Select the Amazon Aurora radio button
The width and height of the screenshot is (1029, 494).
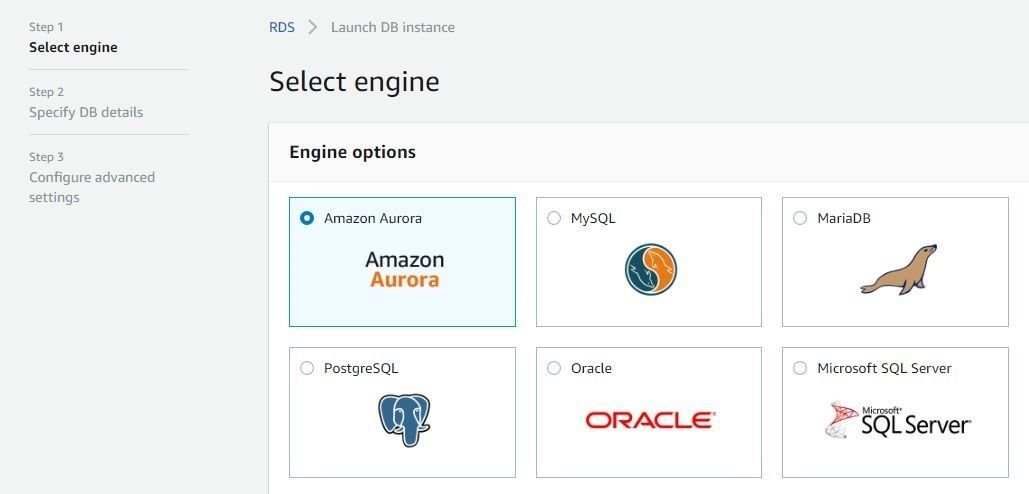point(306,218)
